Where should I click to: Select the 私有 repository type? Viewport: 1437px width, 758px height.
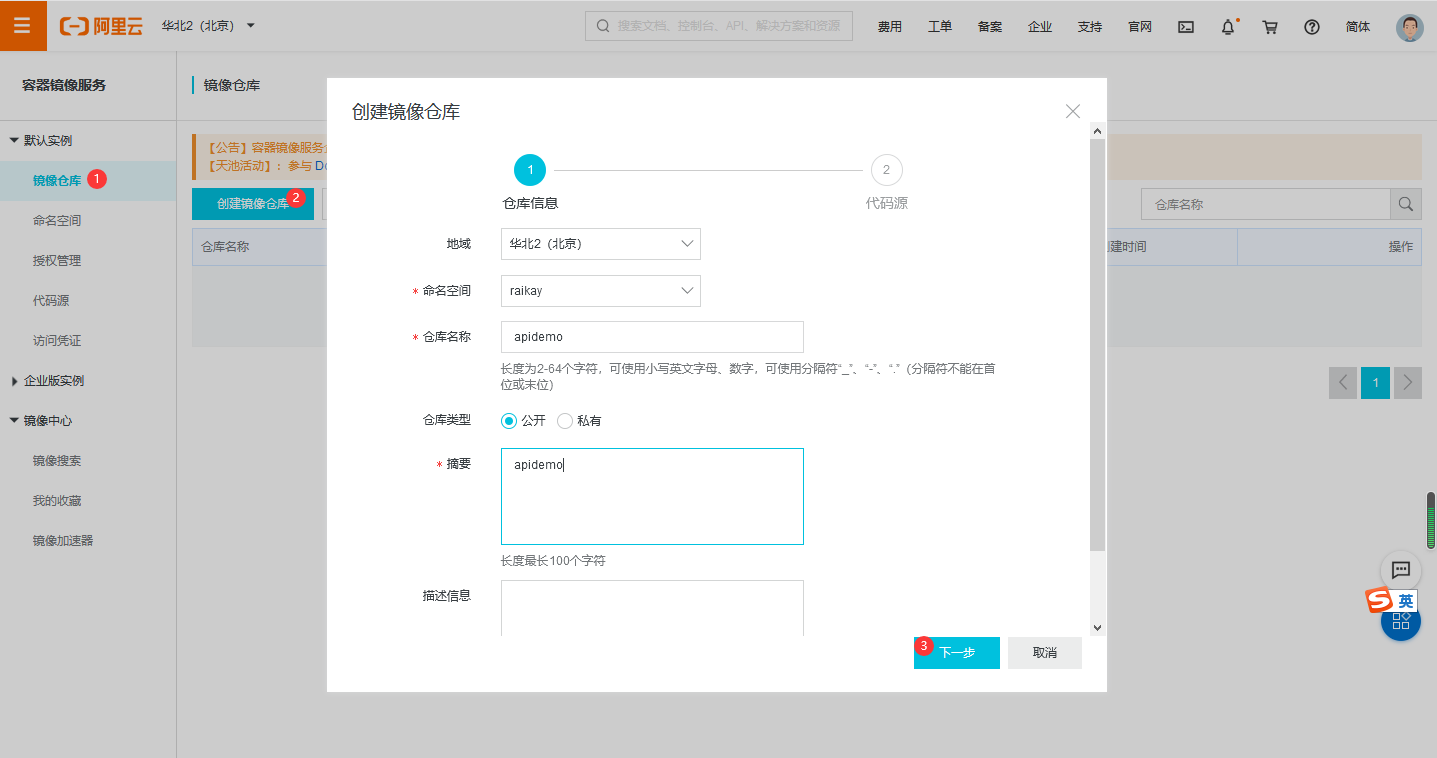(565, 421)
